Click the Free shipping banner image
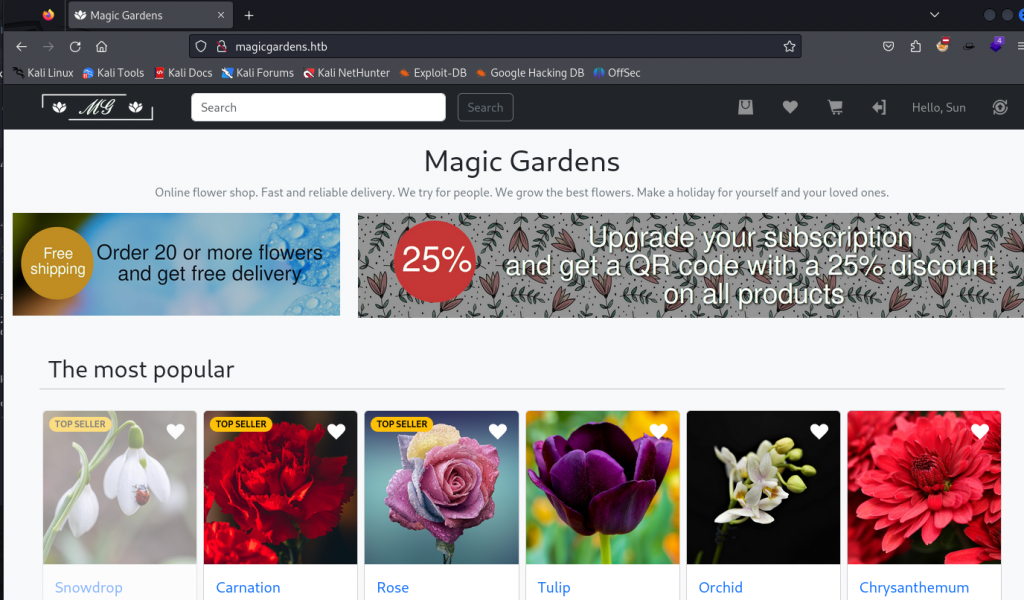This screenshot has width=1024, height=600. click(176, 264)
